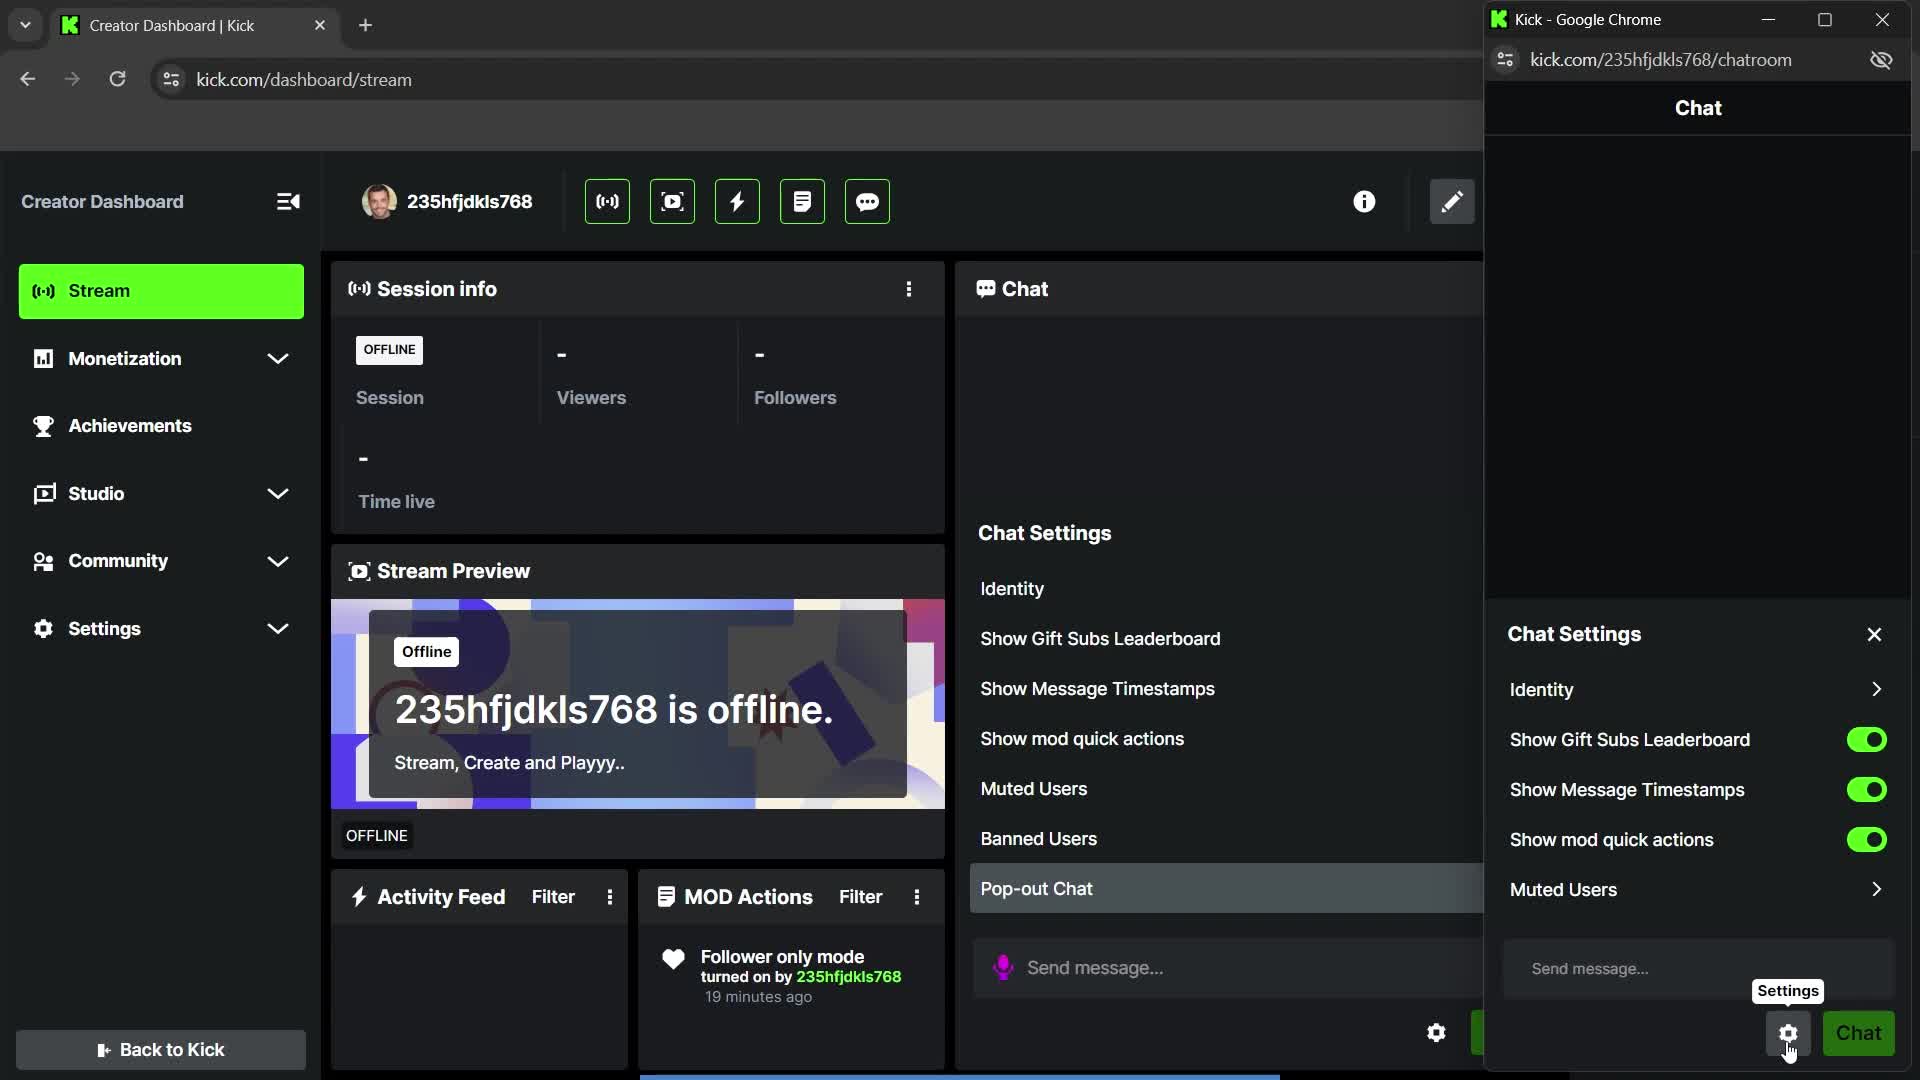Click the 235hfjdkls768 username in header
The width and height of the screenshot is (1920, 1080).
coord(469,202)
